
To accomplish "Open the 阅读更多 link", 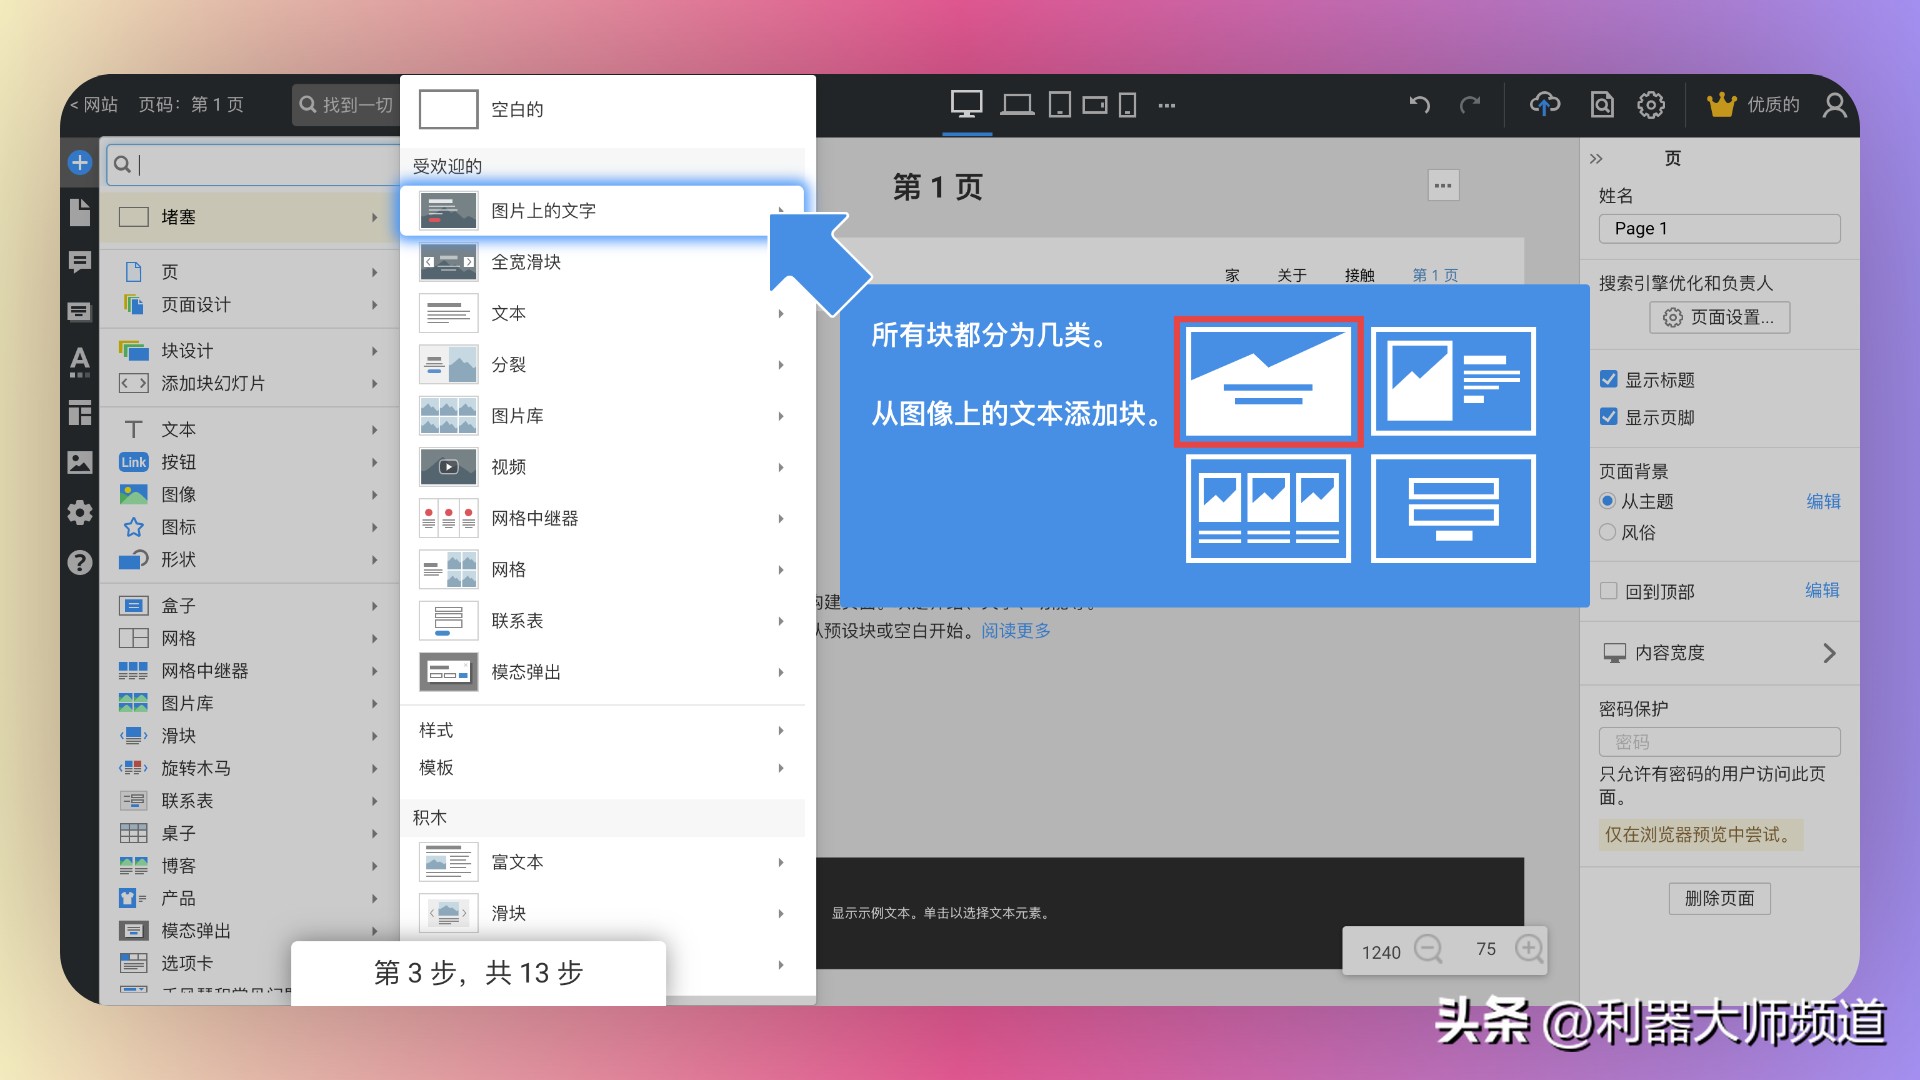I will tap(1014, 631).
